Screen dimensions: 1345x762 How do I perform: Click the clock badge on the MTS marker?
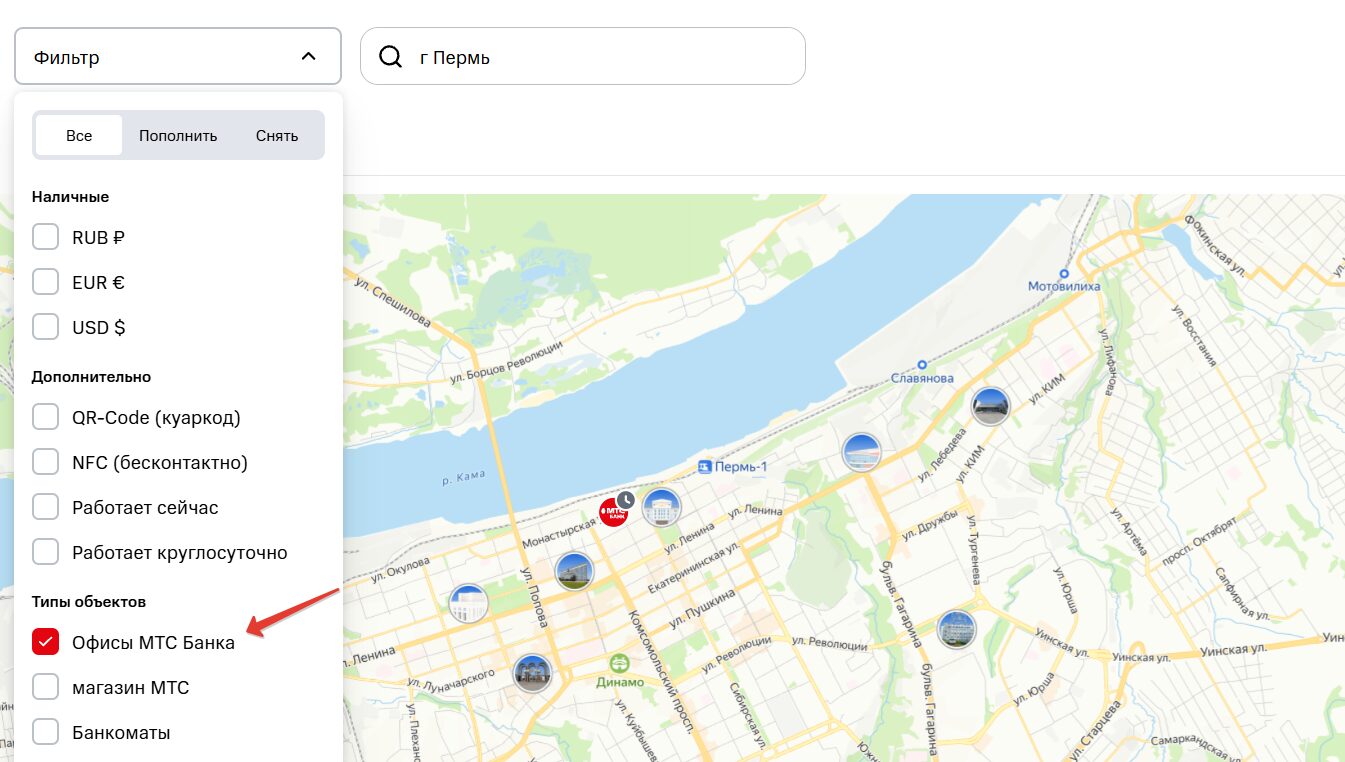(x=626, y=499)
